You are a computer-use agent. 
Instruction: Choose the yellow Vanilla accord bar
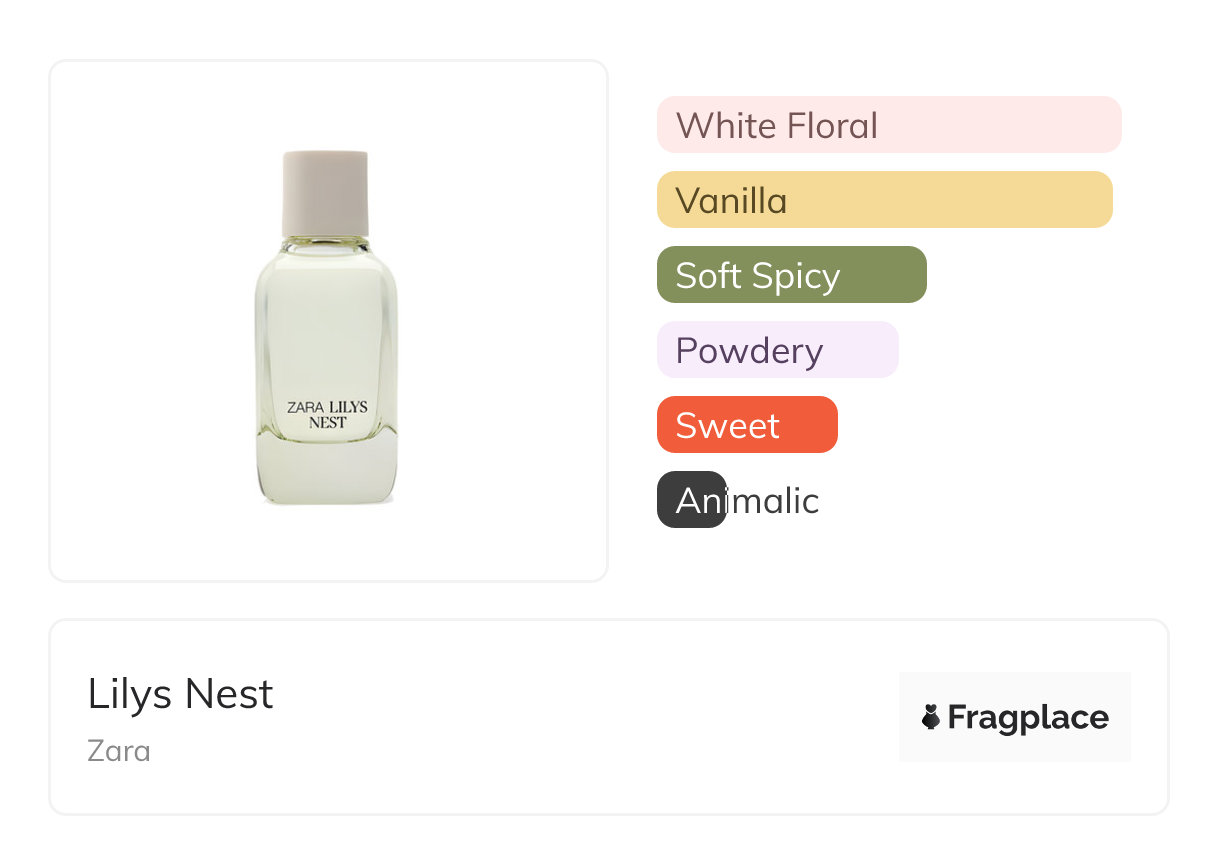(x=884, y=200)
